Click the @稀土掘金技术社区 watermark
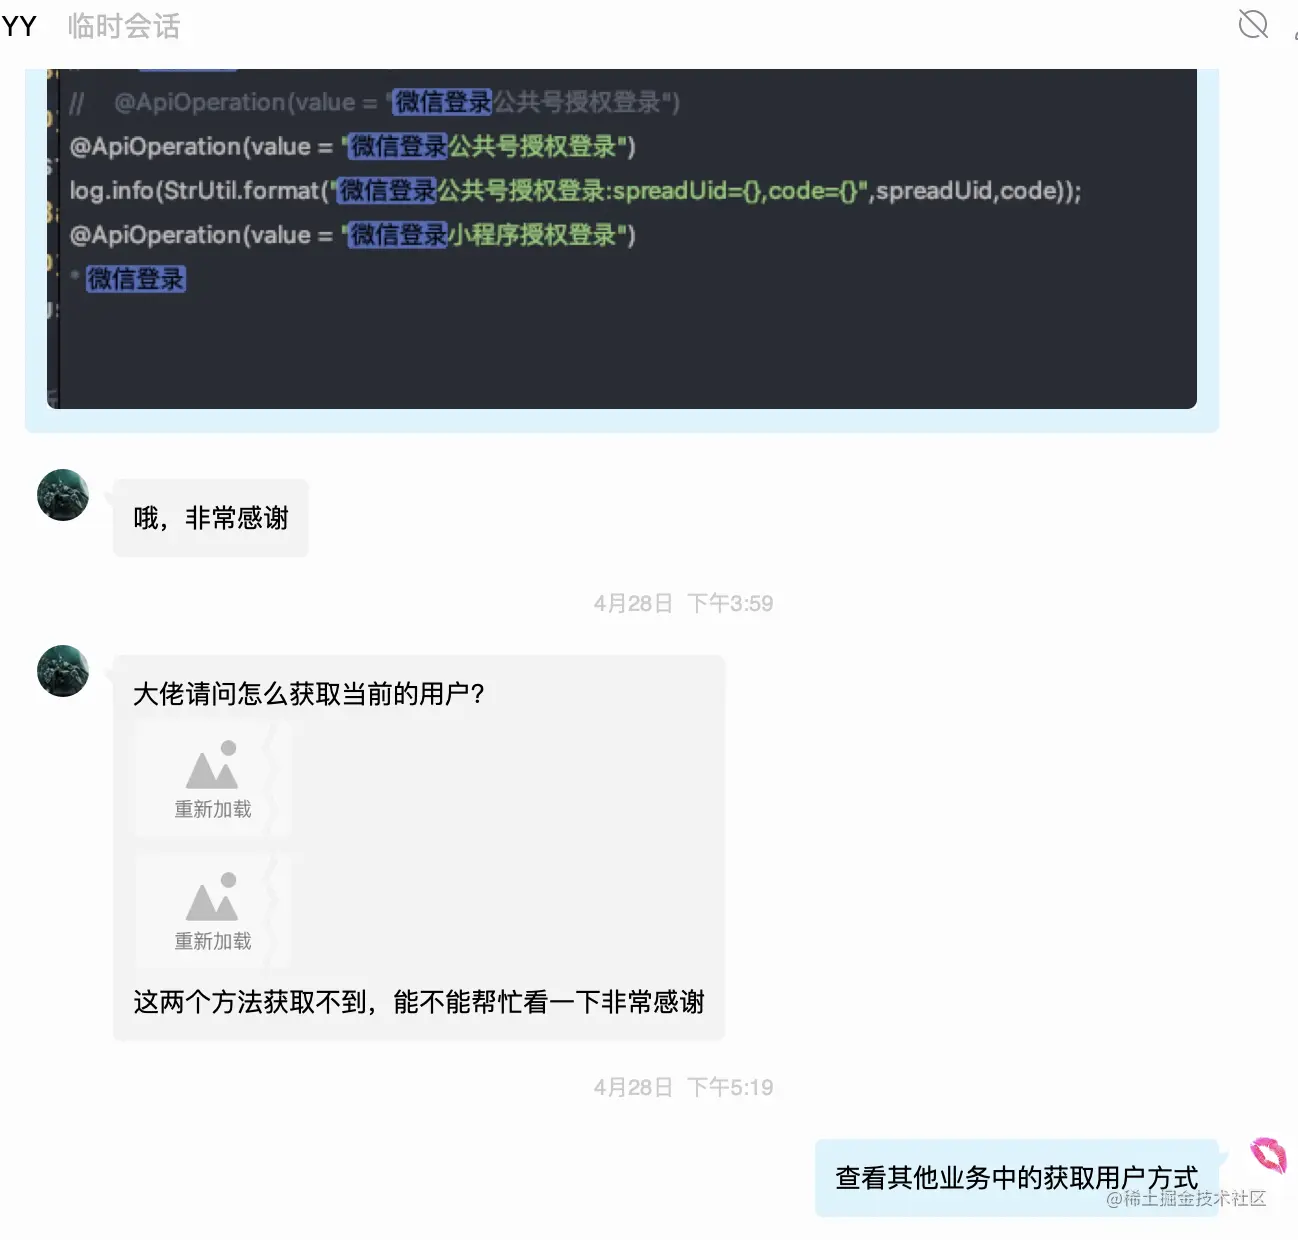 pyautogui.click(x=1186, y=1198)
